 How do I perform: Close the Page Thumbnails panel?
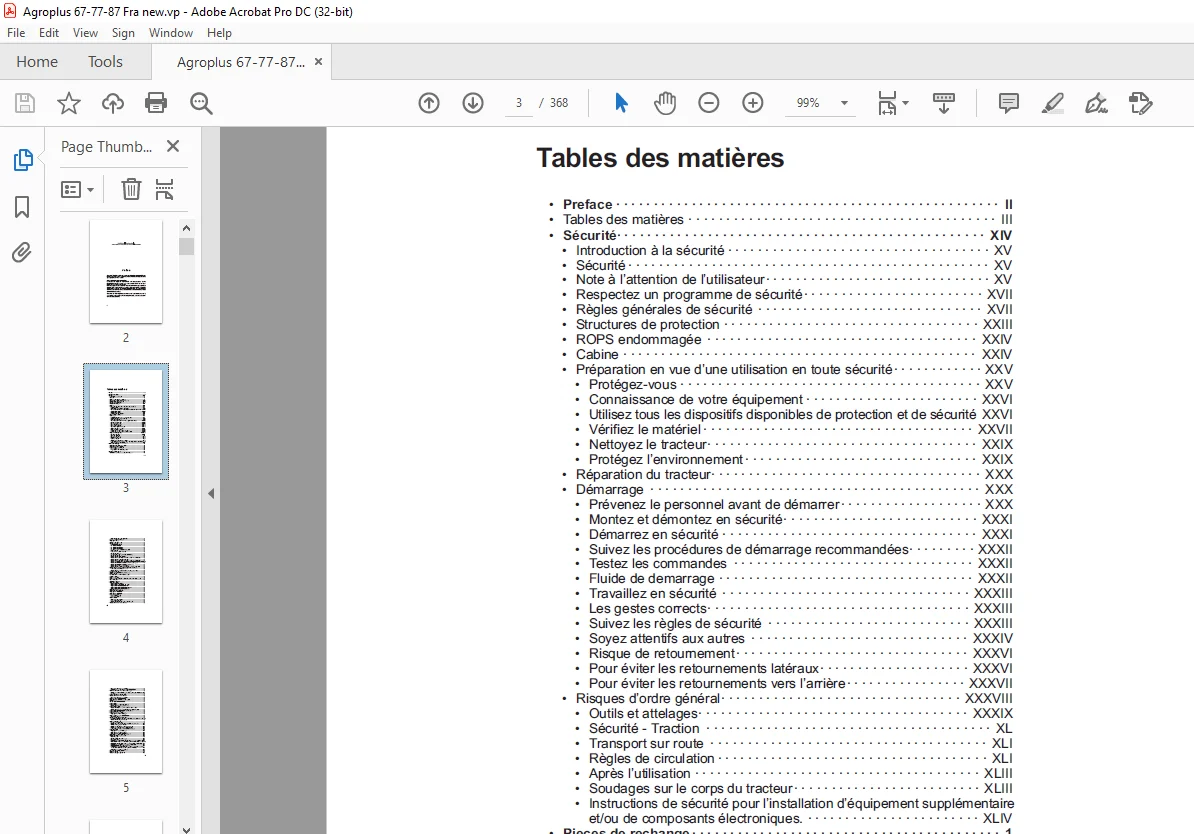173,146
